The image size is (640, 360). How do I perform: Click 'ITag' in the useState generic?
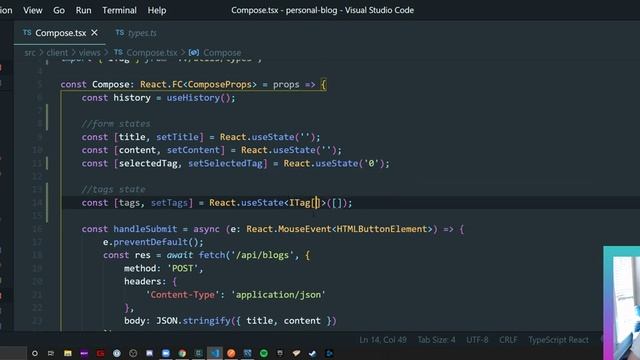click(x=300, y=203)
